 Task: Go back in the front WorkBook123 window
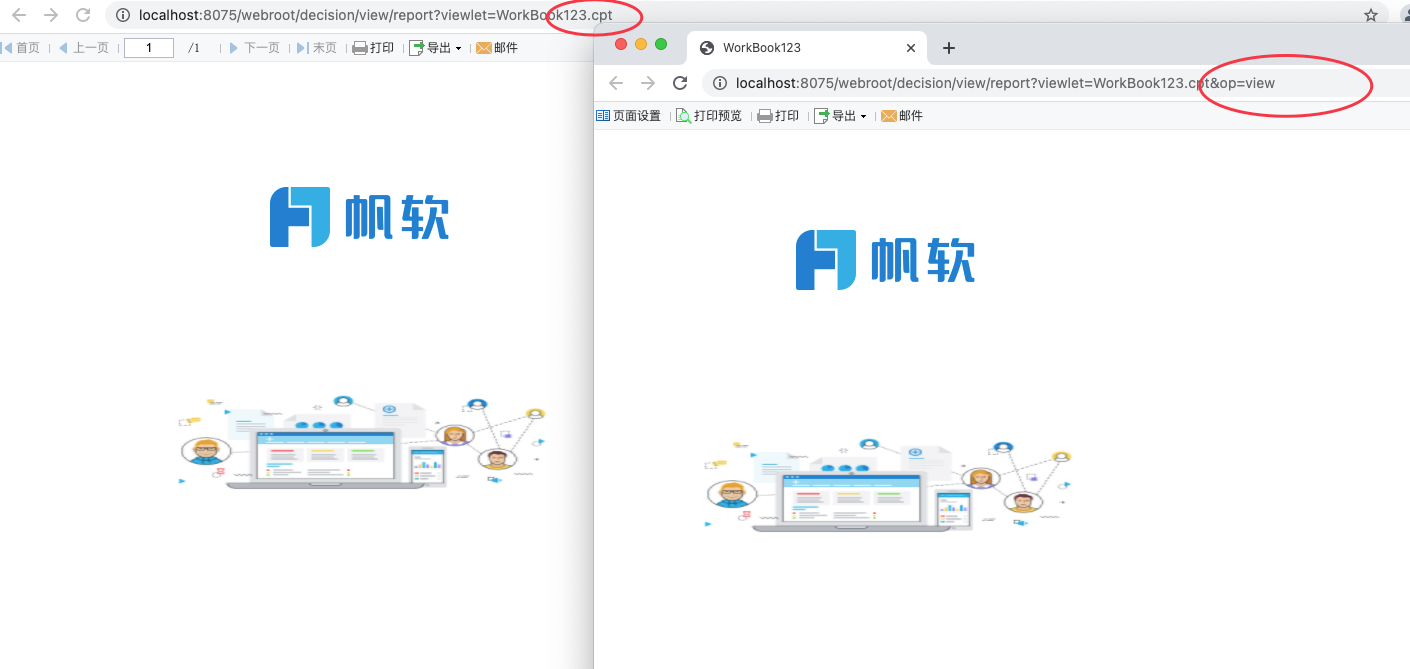616,83
